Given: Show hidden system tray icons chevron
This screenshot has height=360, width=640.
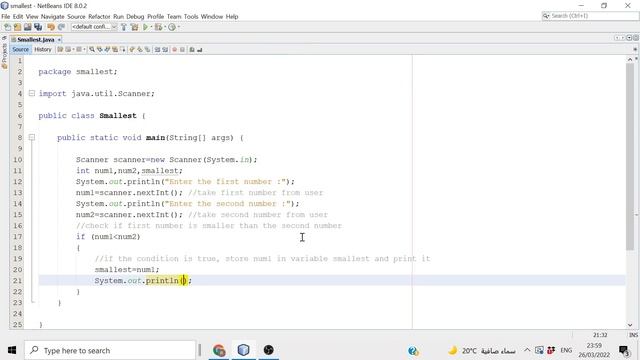Looking at the screenshot, I should tap(527, 350).
